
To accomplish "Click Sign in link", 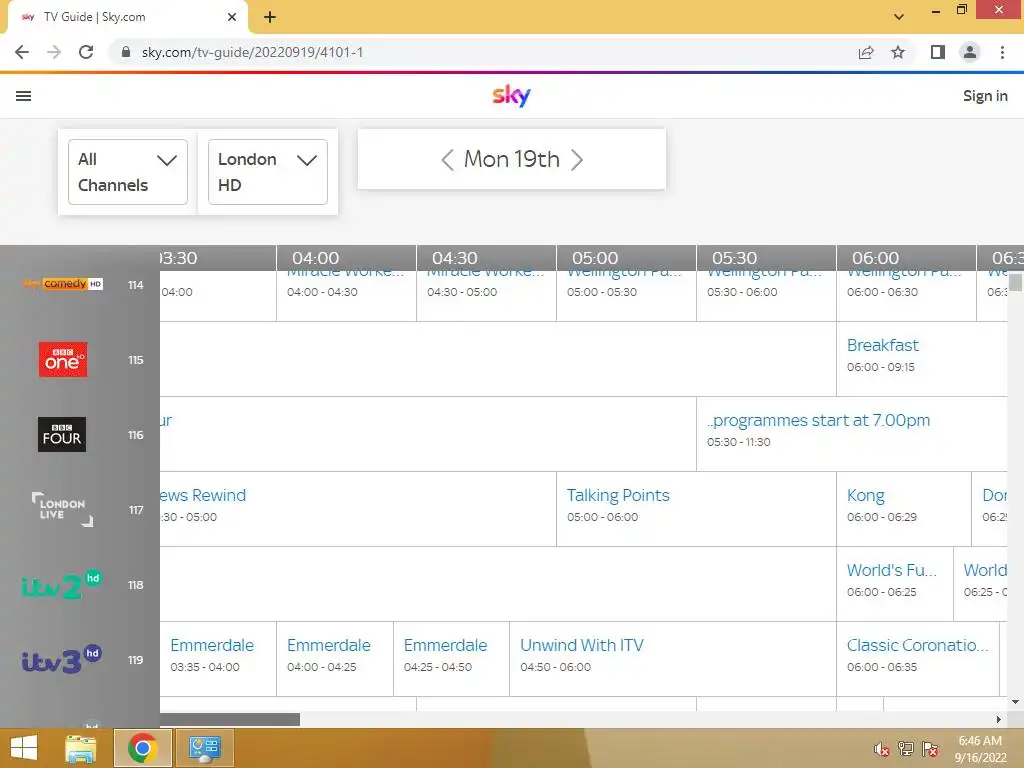I will 985,96.
